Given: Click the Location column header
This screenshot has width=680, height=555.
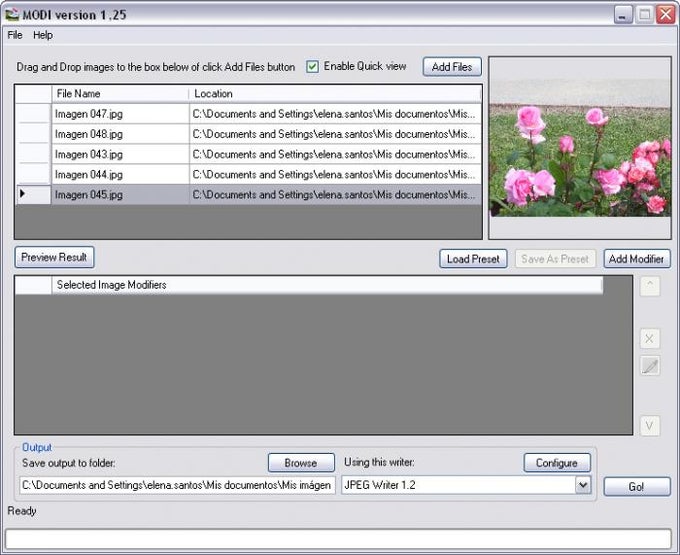Looking at the screenshot, I should (x=335, y=94).
